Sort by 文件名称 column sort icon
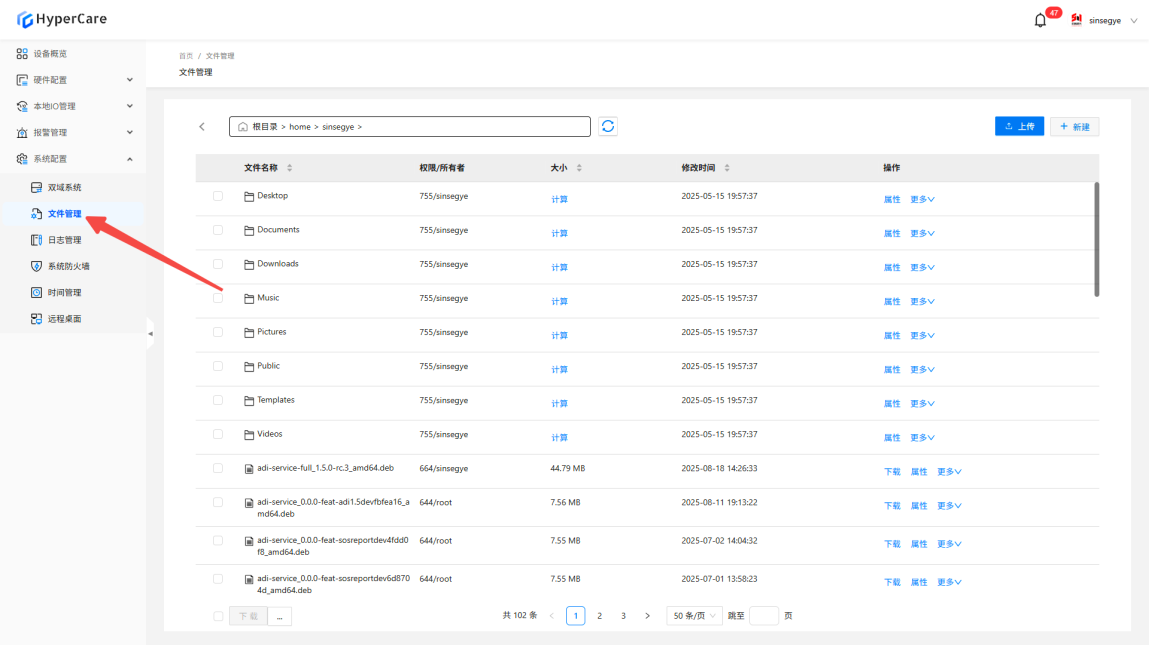 pyautogui.click(x=290, y=168)
